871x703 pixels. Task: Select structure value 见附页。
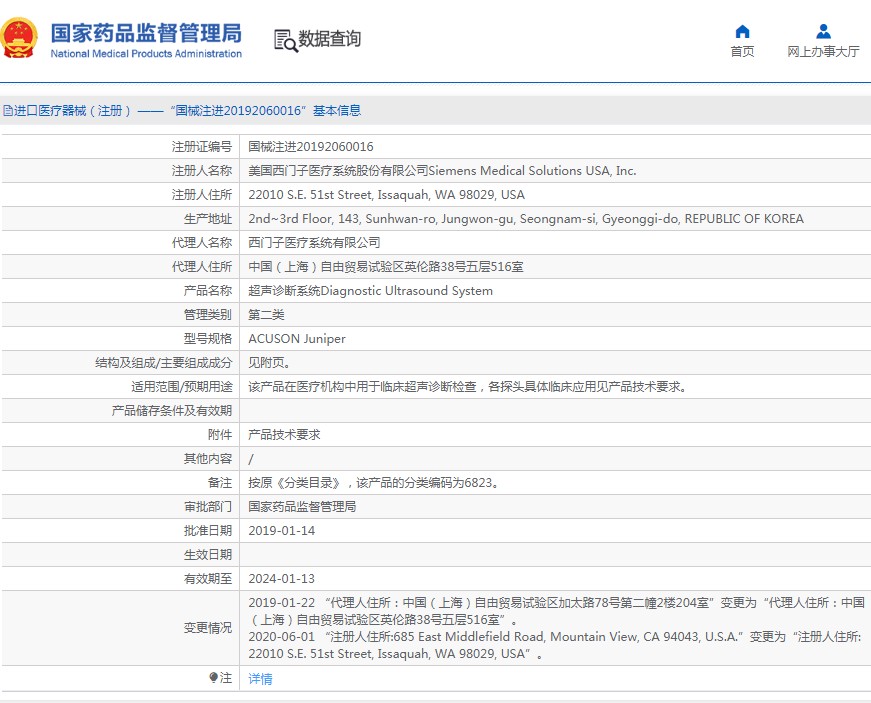pyautogui.click(x=269, y=363)
